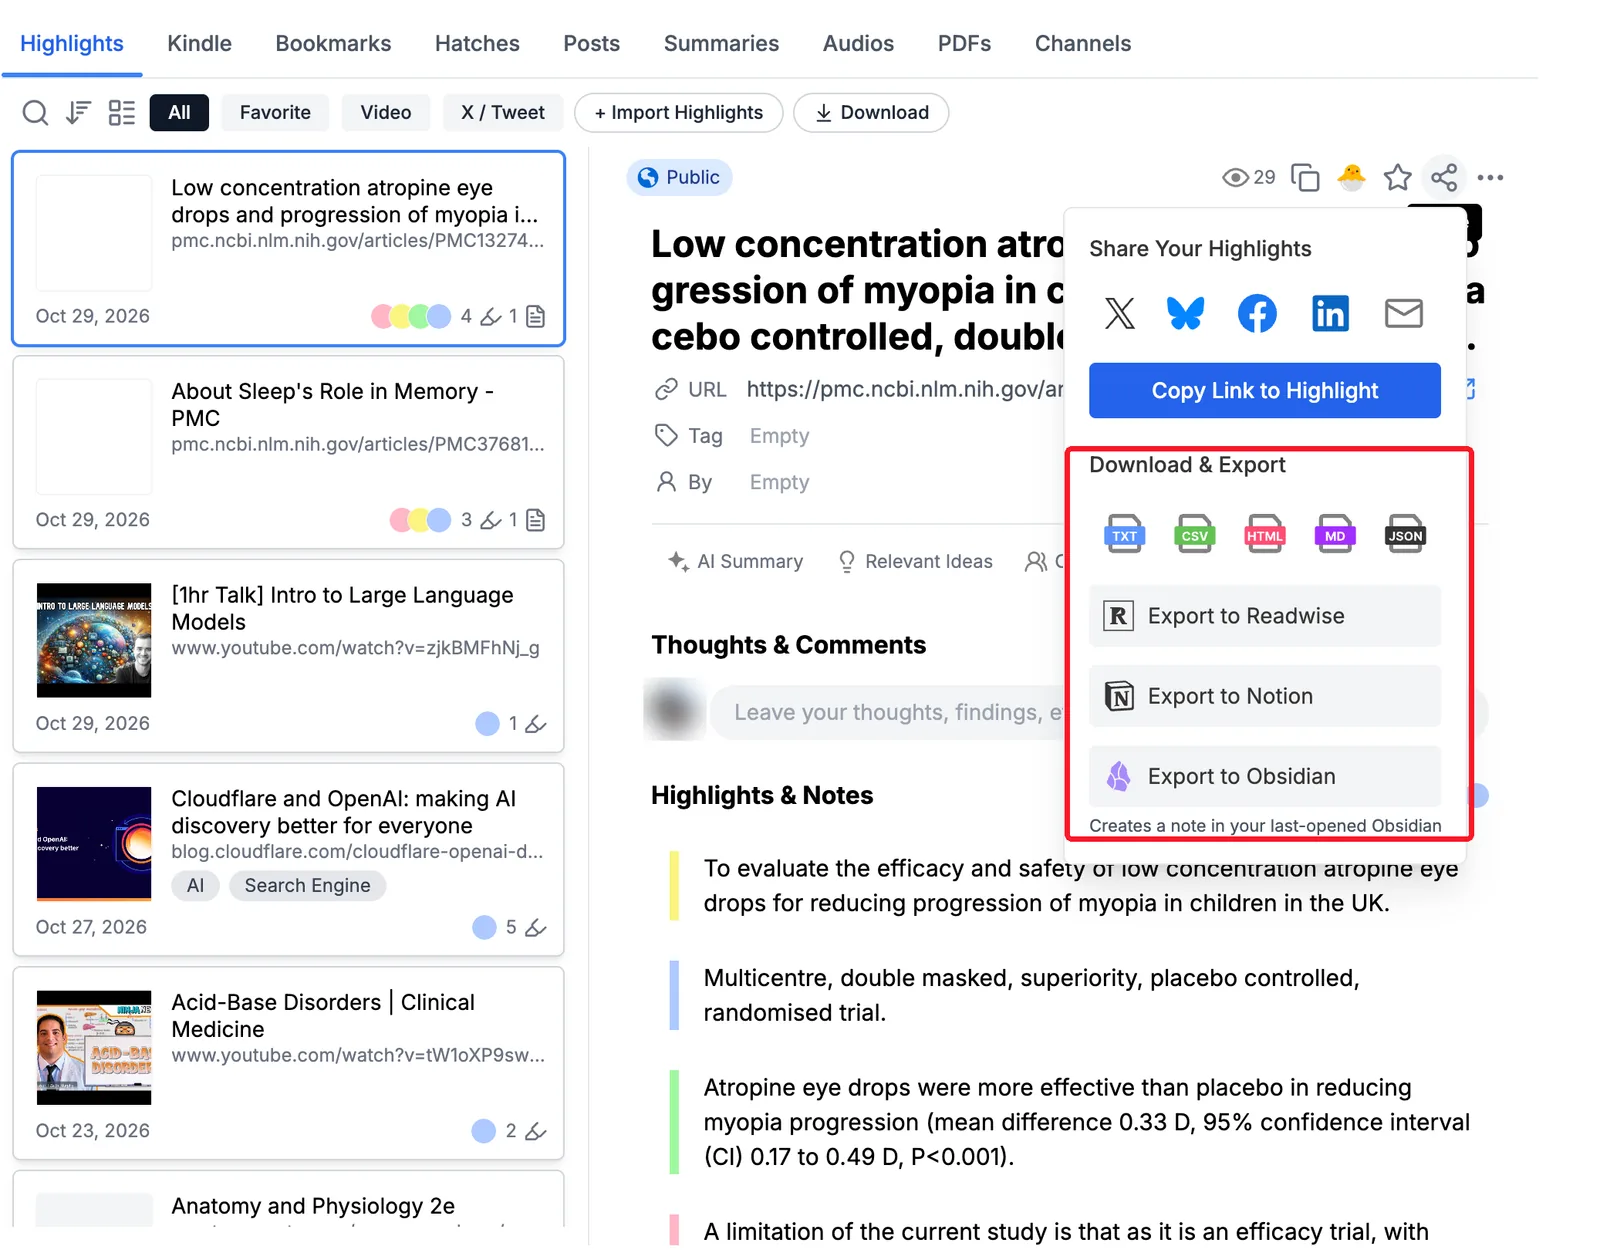Click the Import Highlights button
The width and height of the screenshot is (1600, 1250).
click(x=680, y=113)
